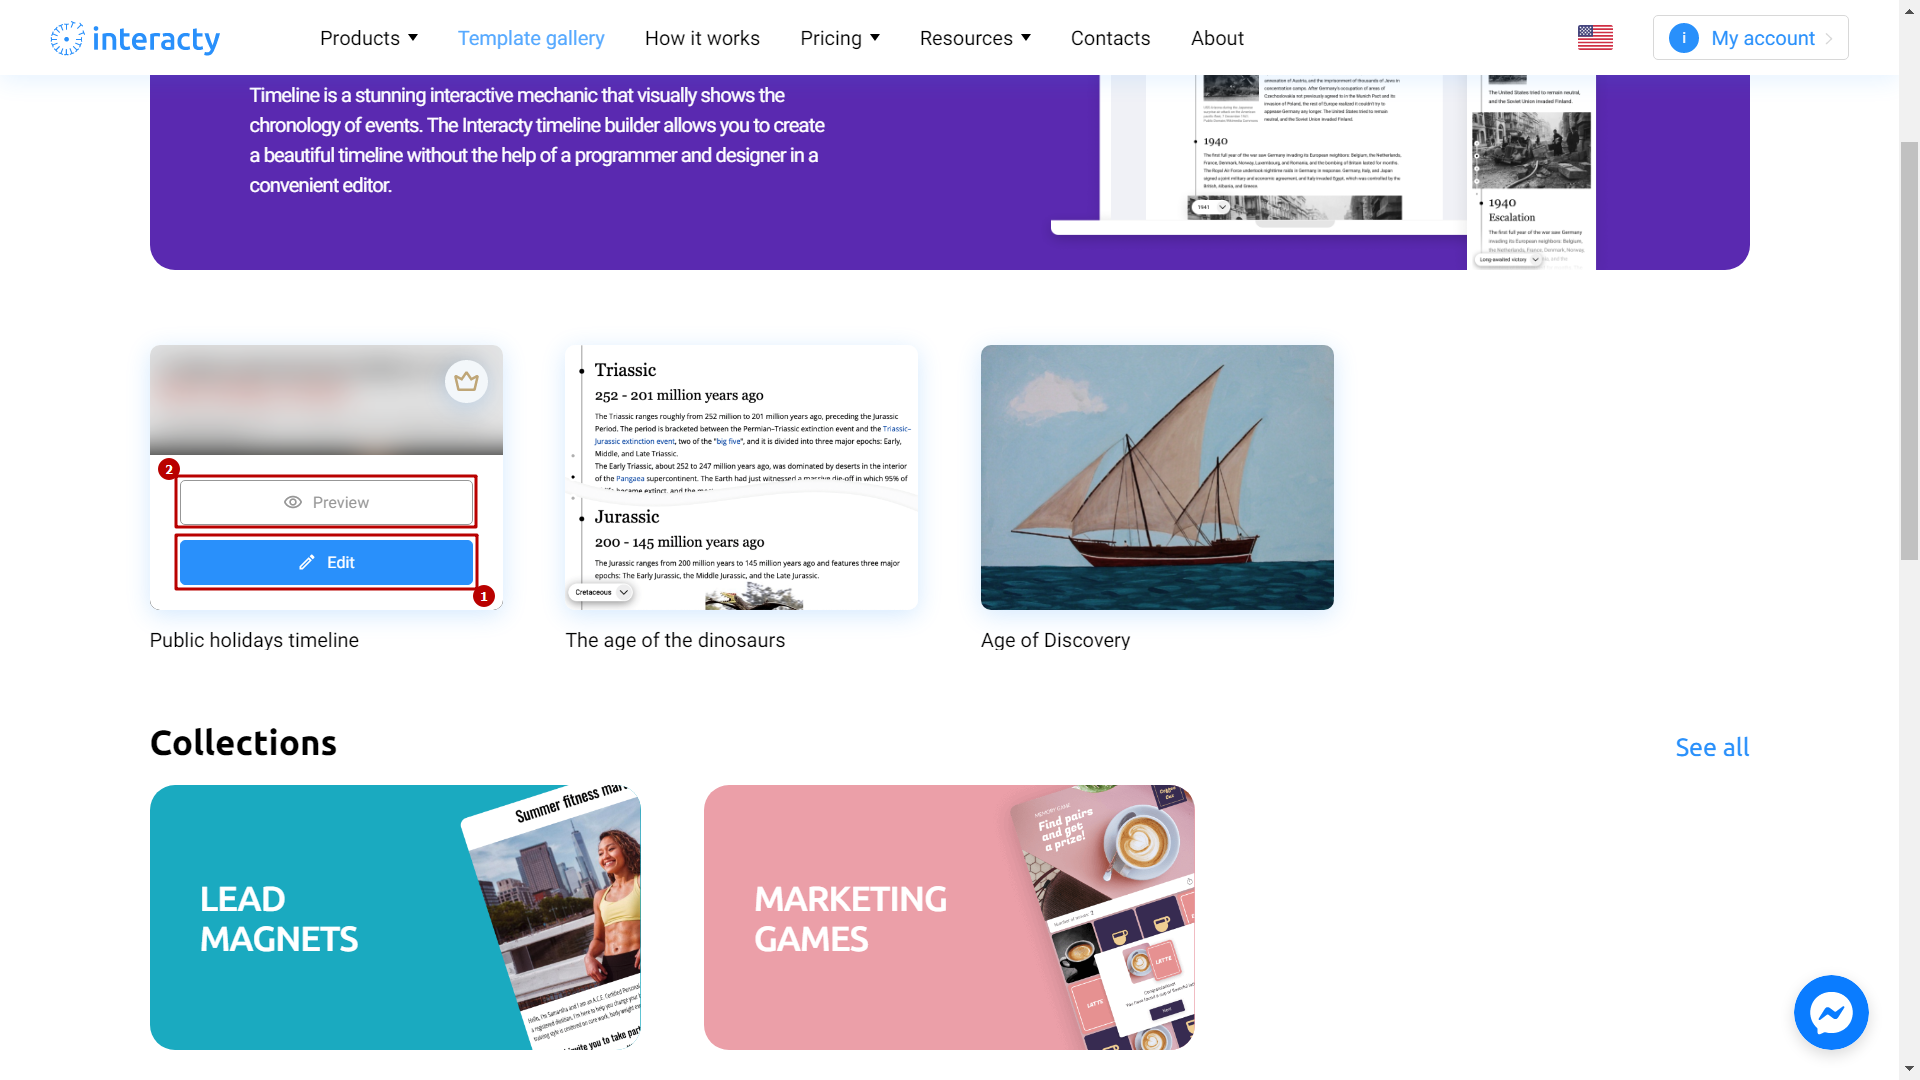Image resolution: width=1920 pixels, height=1080 pixels.
Task: Click the Age of Discovery thumbnail
Action: pos(1156,476)
